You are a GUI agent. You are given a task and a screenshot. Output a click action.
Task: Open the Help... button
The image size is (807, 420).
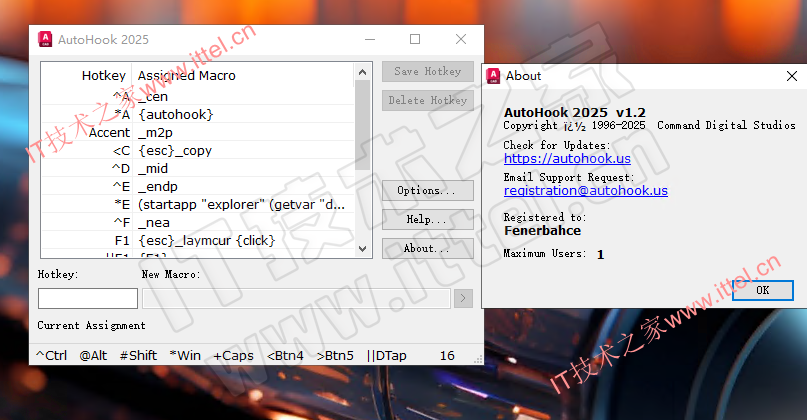point(428,219)
